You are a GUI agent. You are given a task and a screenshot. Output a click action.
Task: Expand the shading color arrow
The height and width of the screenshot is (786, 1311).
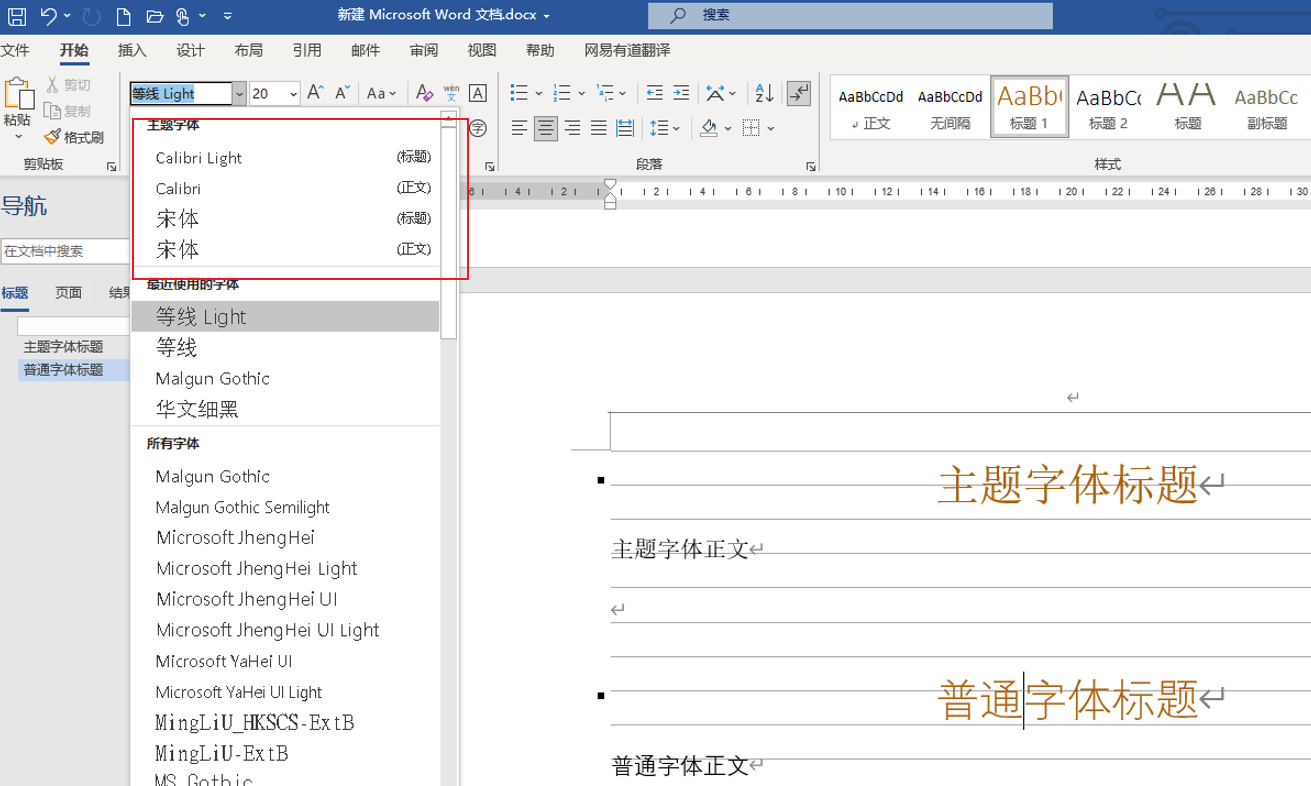729,128
